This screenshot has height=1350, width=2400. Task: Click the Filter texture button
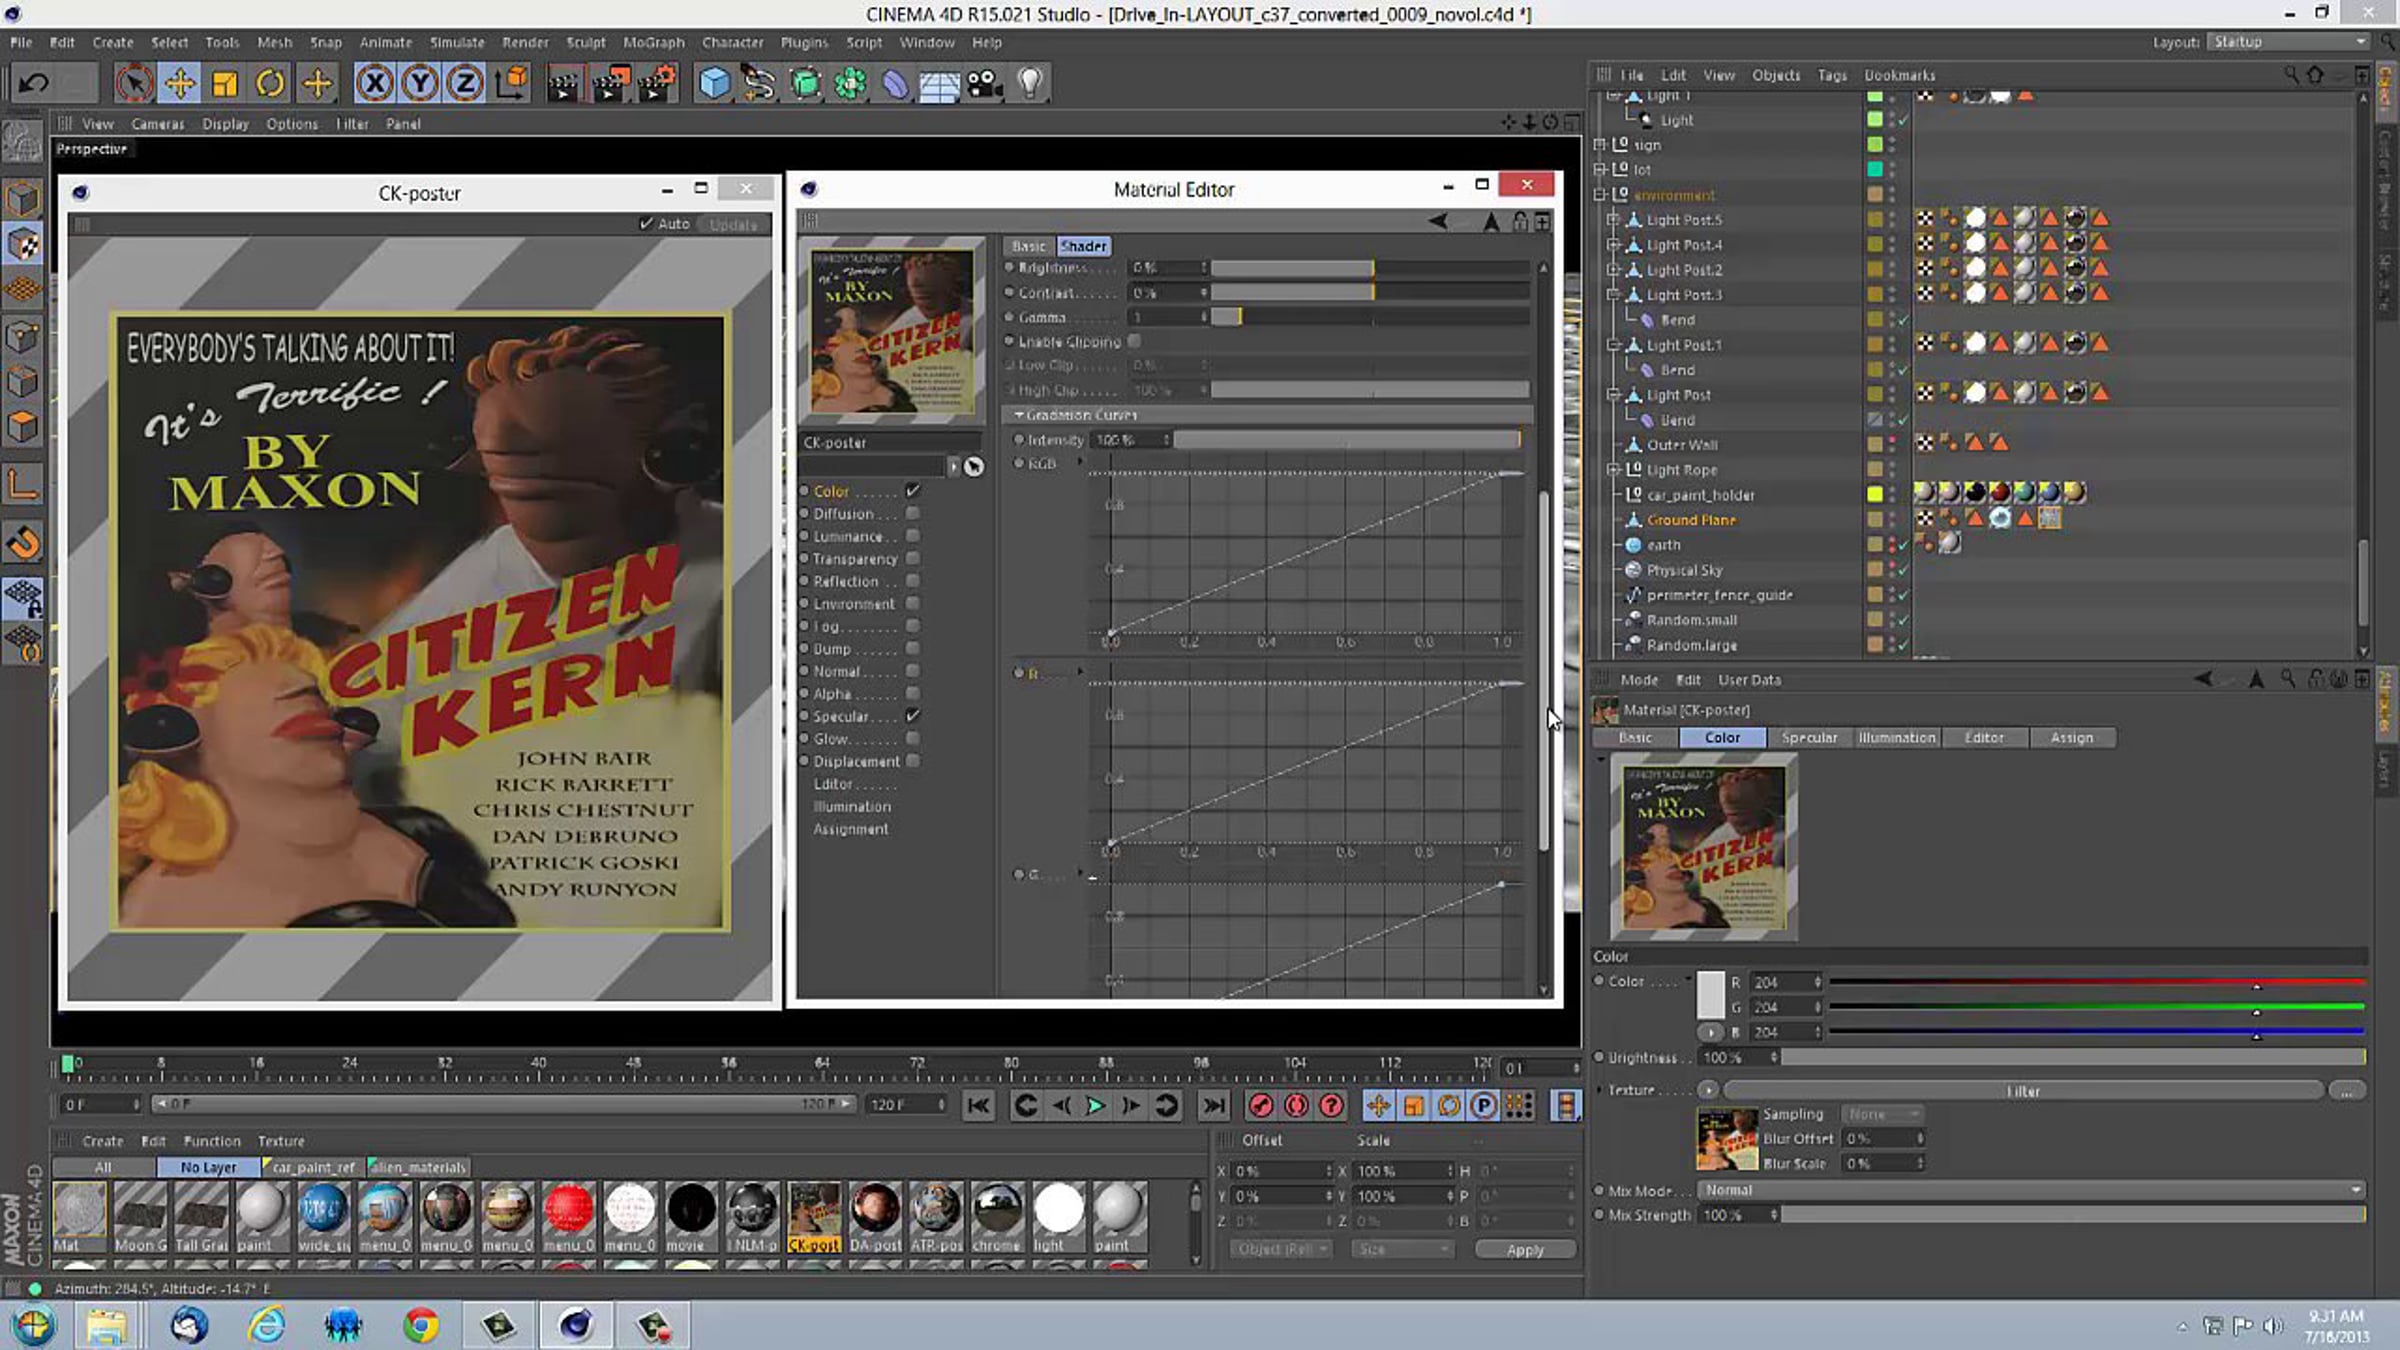(2023, 1091)
